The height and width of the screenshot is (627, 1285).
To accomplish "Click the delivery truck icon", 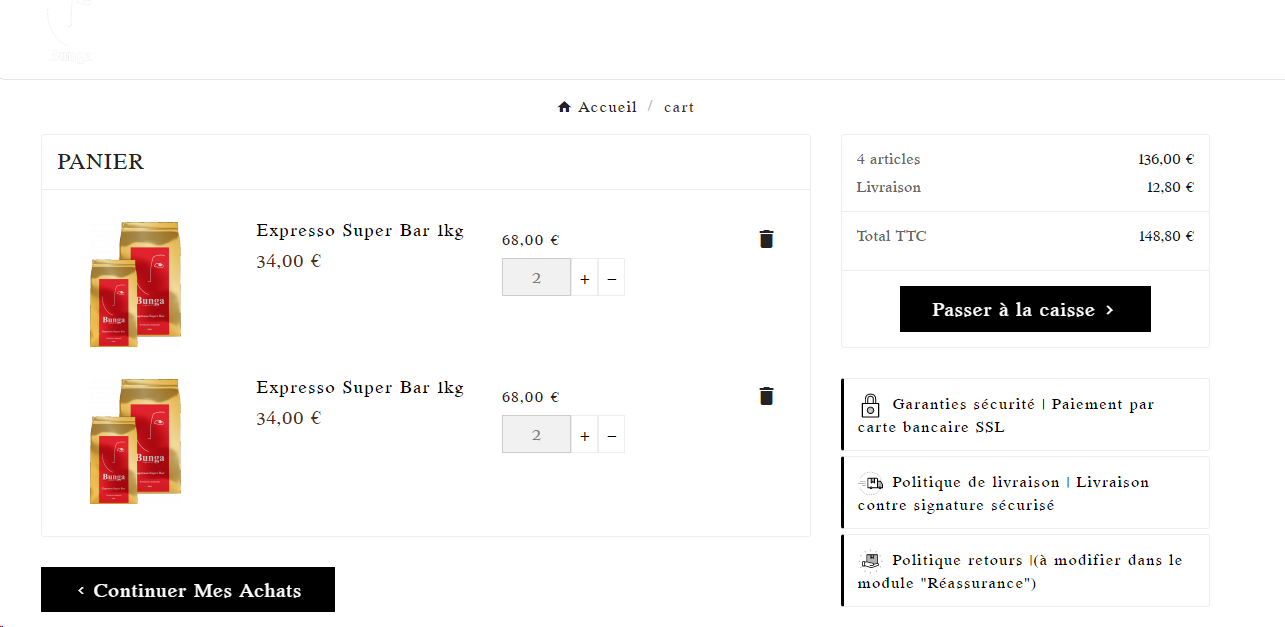I will point(871,483).
